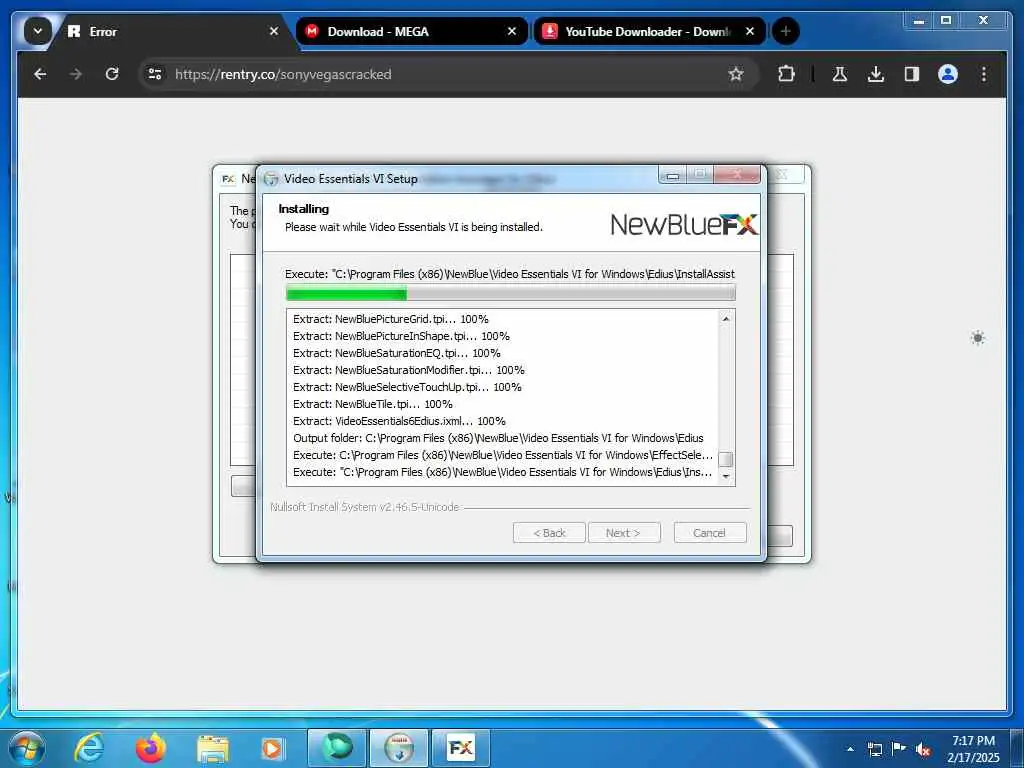Launch Firefox from taskbar
The width and height of the screenshot is (1024, 768).
tap(151, 748)
